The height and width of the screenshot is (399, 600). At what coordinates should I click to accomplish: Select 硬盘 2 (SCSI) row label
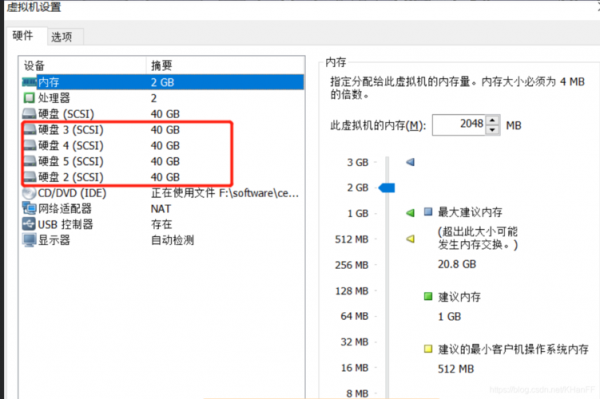71,177
